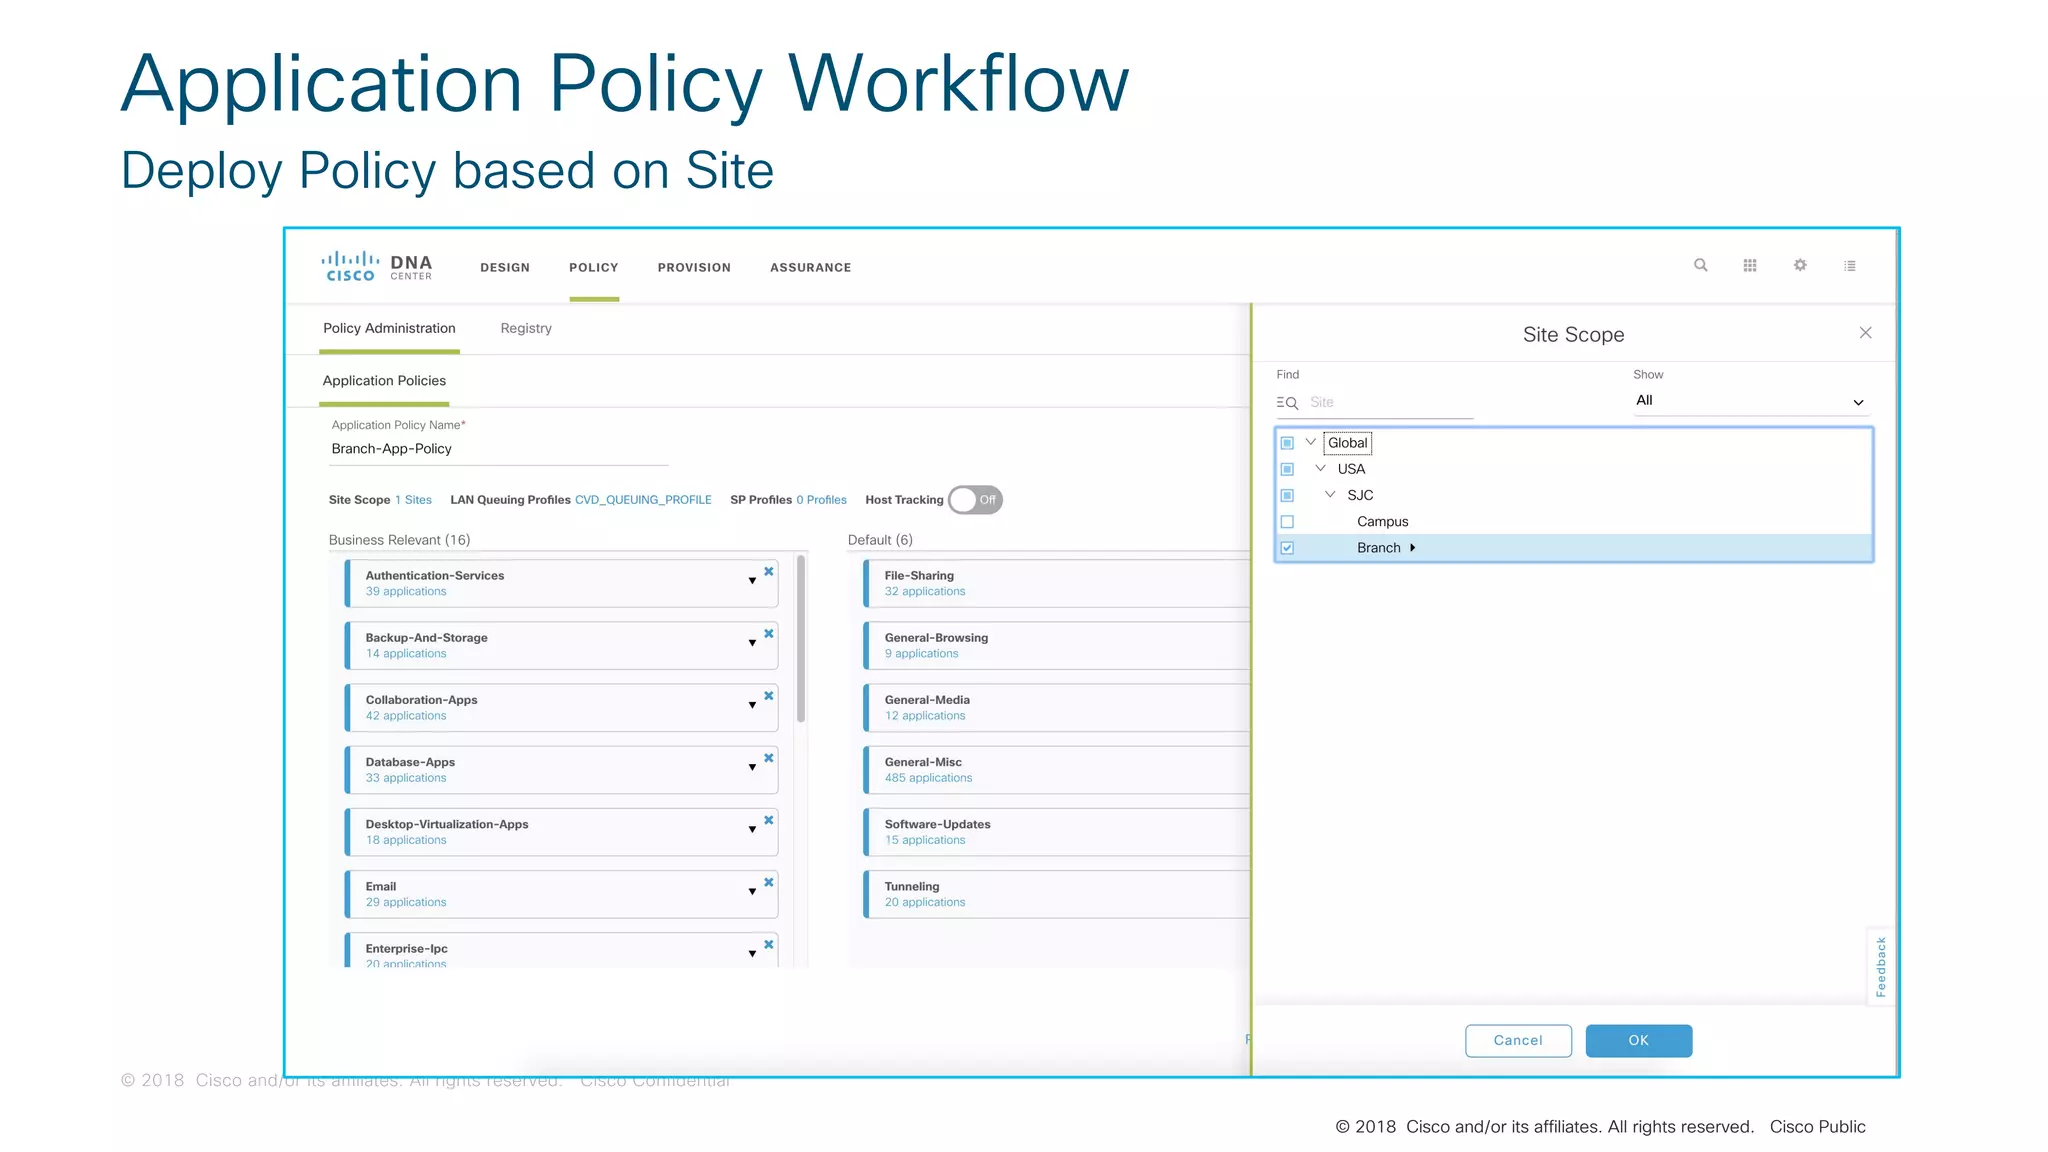The height and width of the screenshot is (1152, 2048).
Task: Open the POLICY menu
Action: click(x=594, y=268)
